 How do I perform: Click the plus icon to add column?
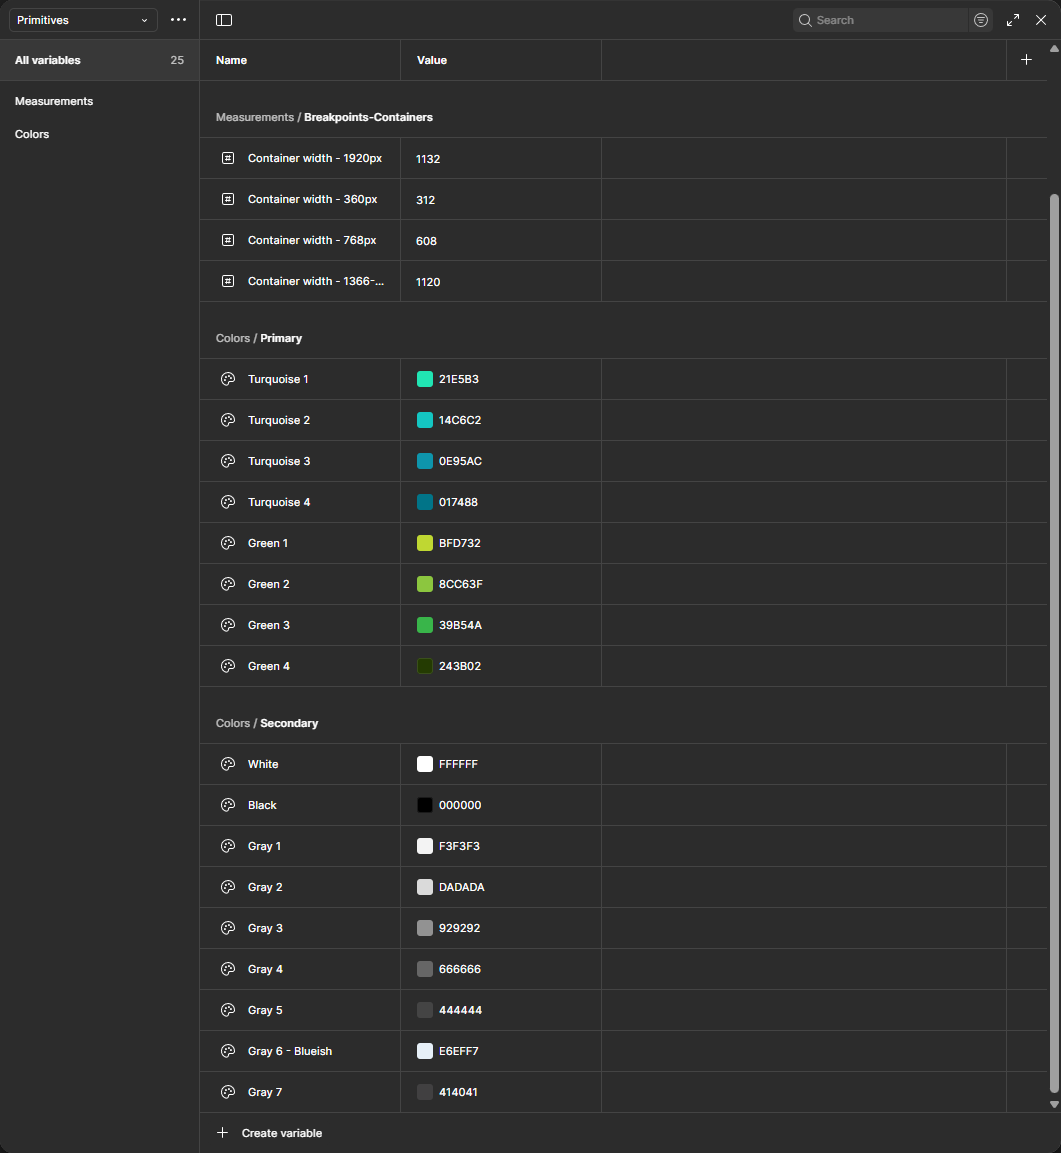pos(1026,60)
